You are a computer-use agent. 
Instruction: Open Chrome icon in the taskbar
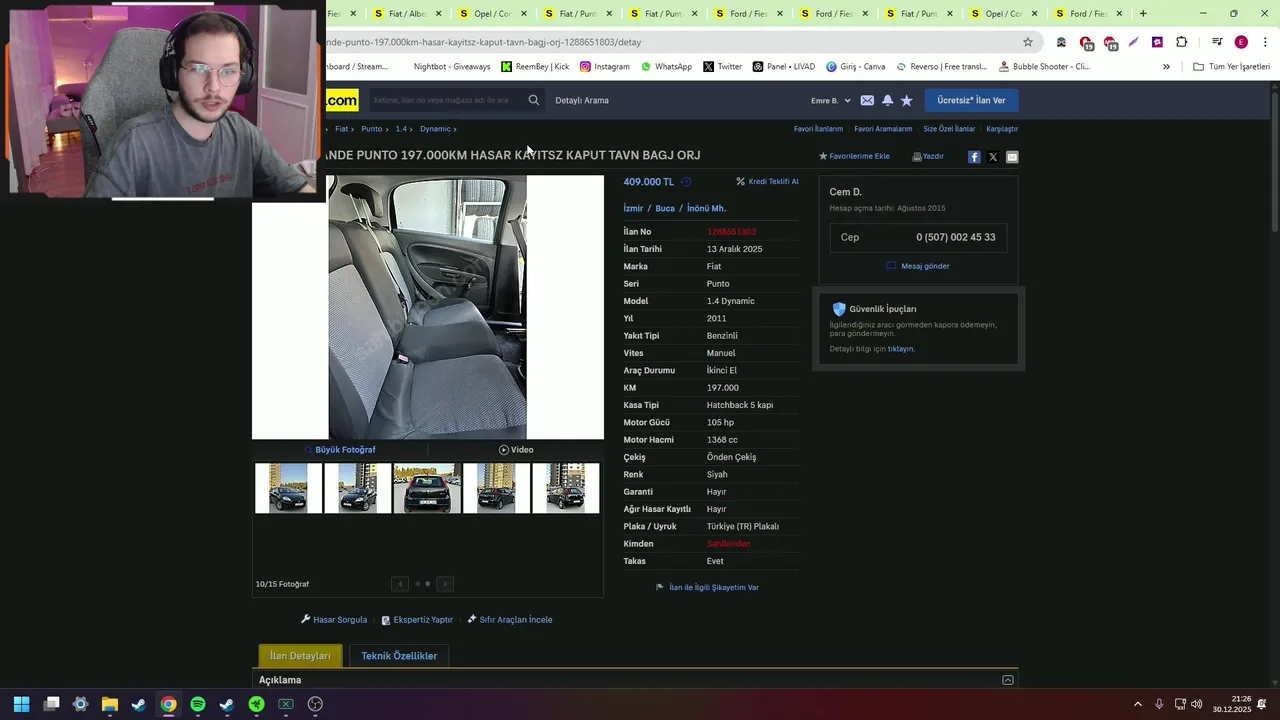click(168, 704)
